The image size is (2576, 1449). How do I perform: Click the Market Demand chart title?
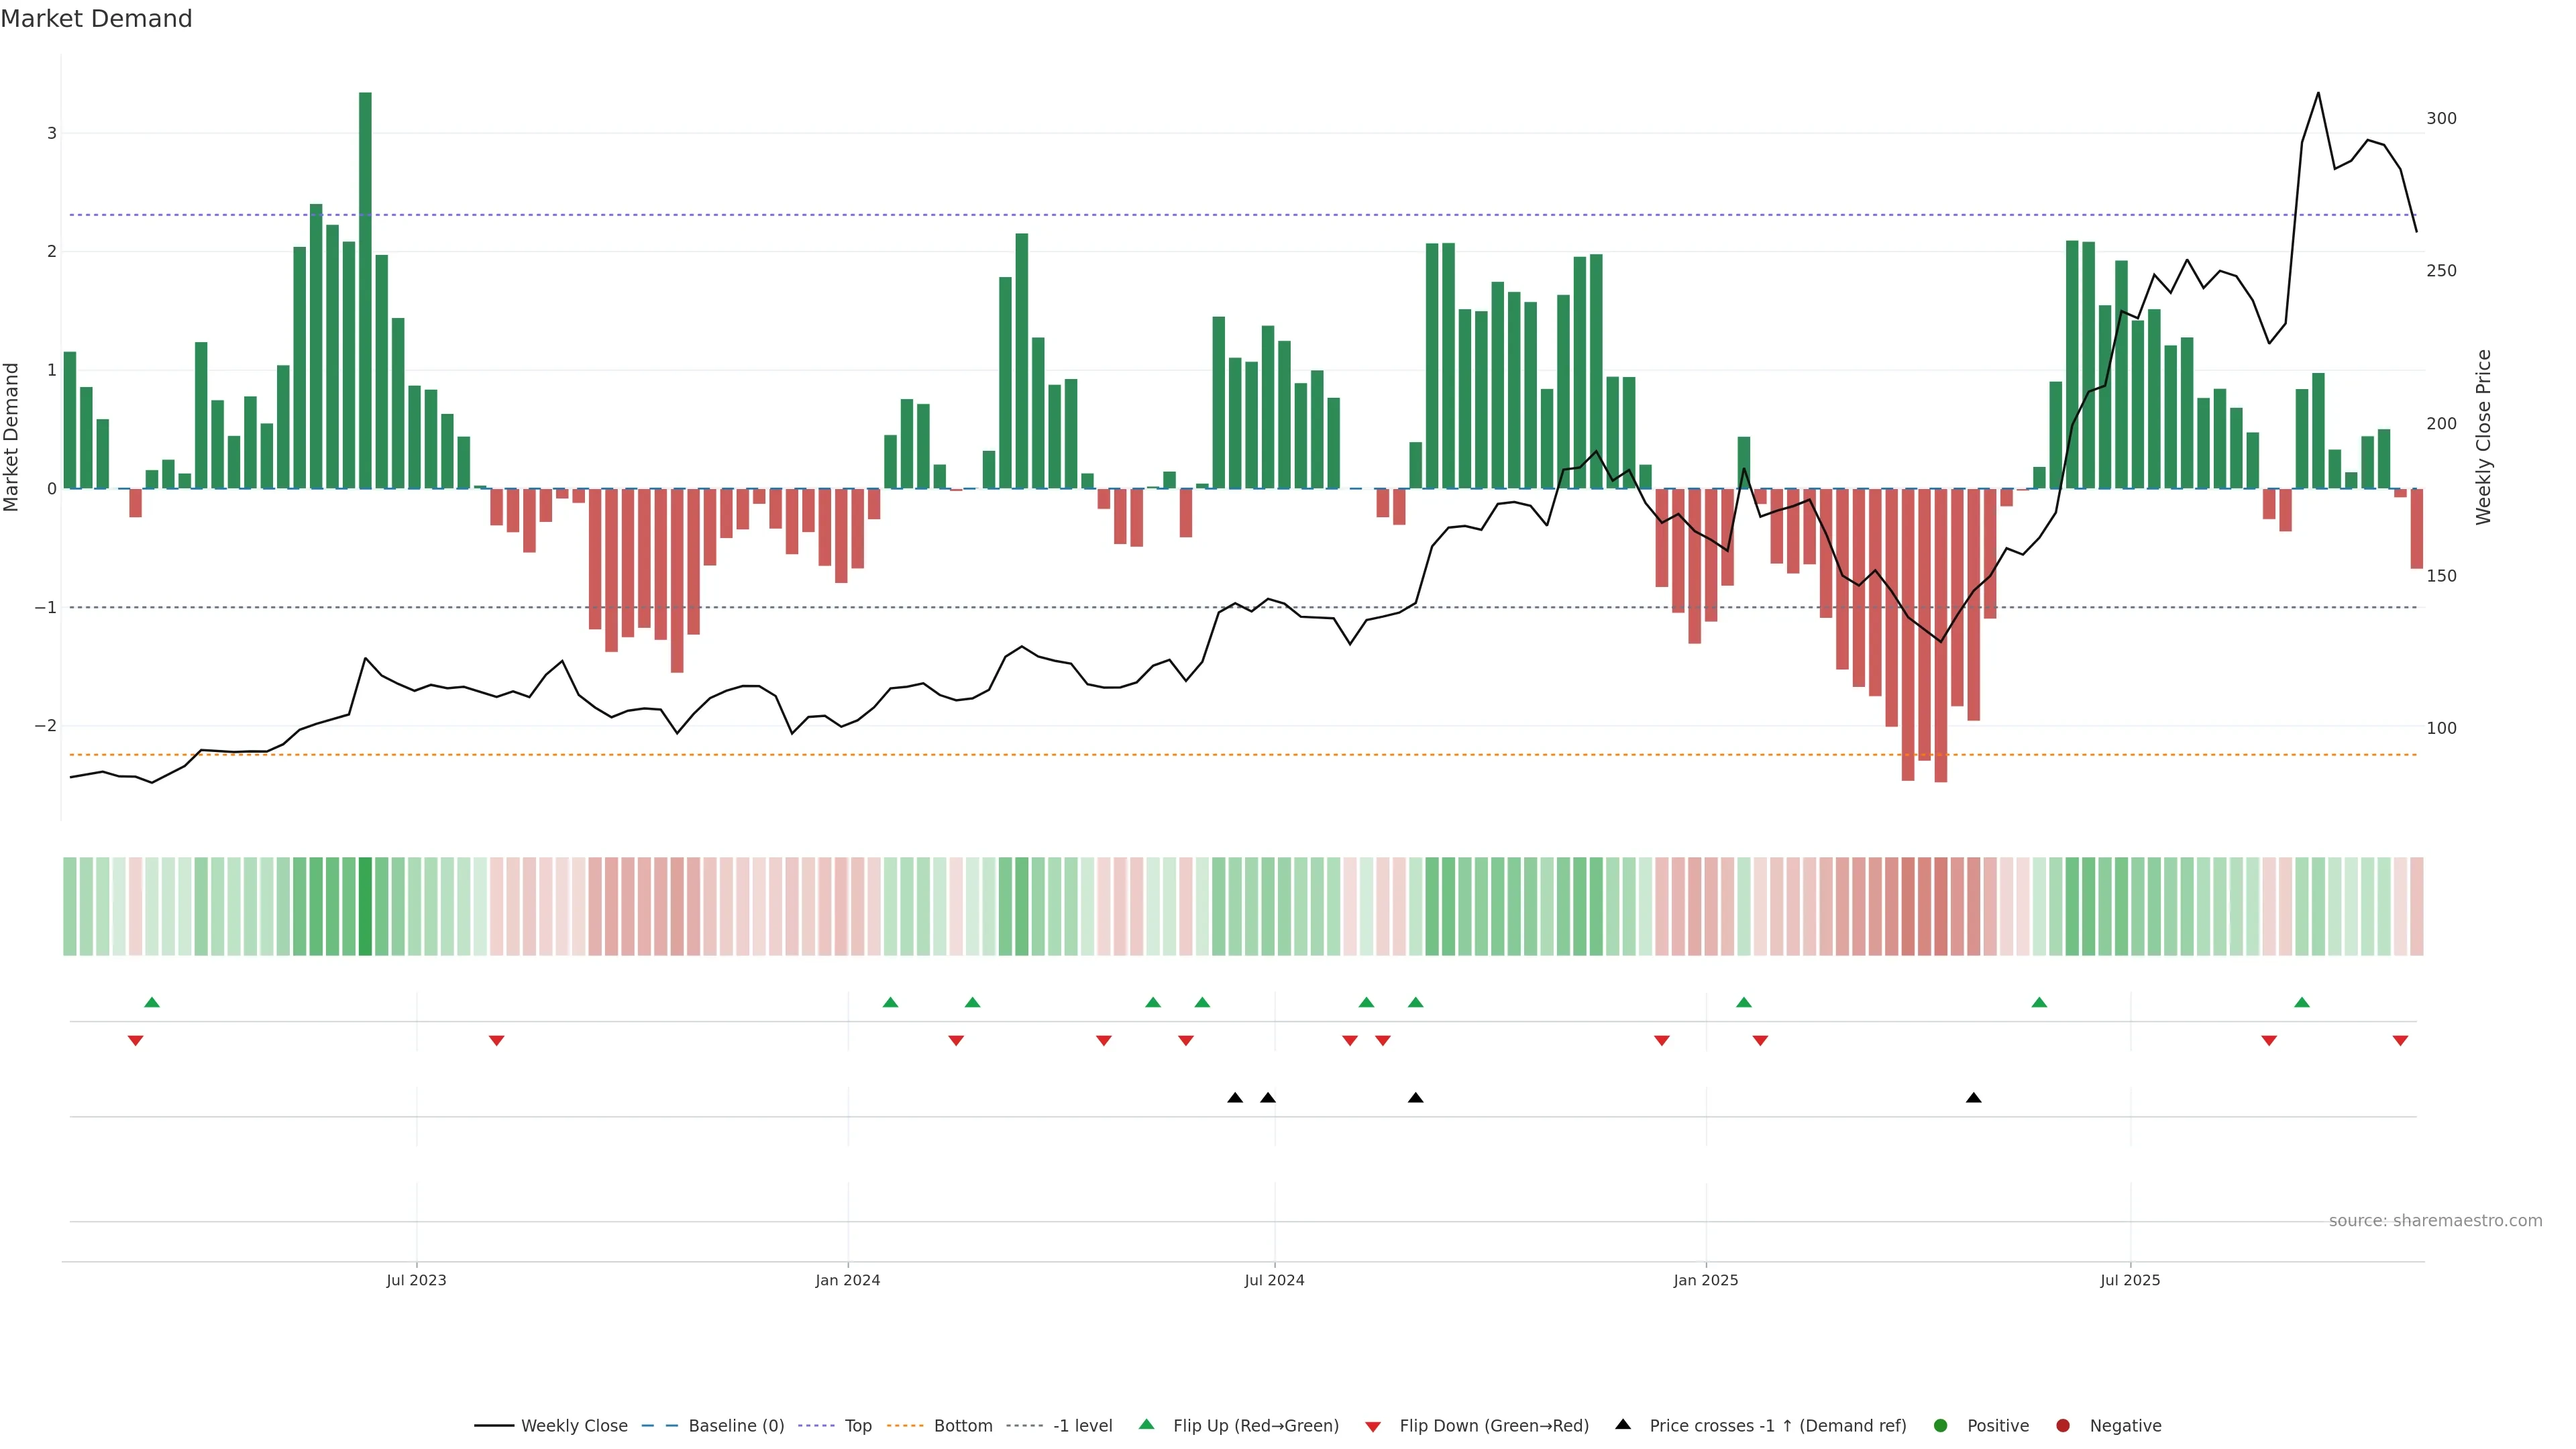[96, 19]
